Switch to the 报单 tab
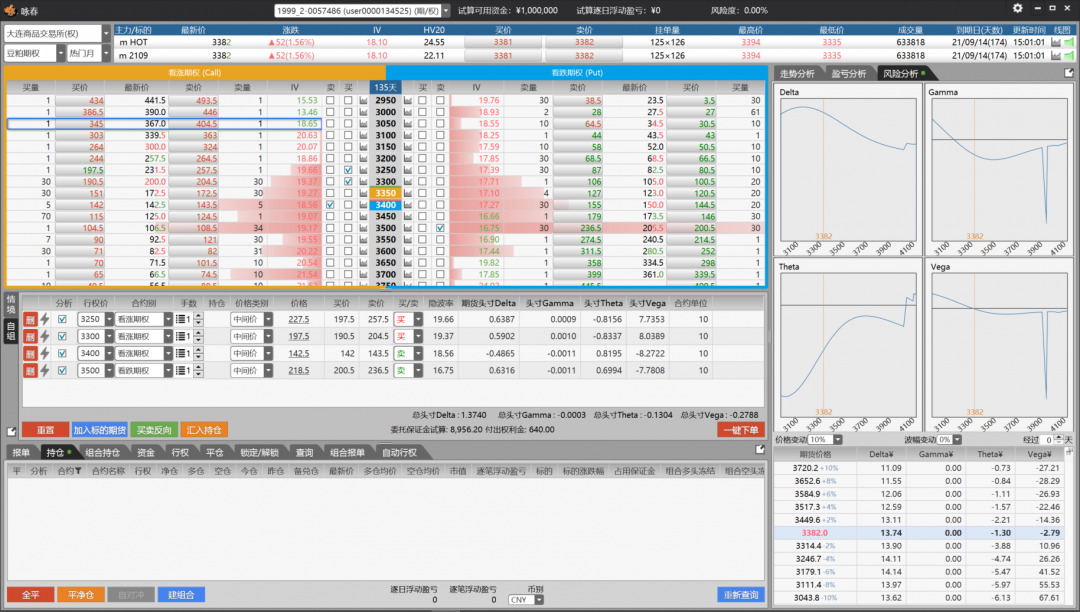This screenshot has height=612, width=1080. pyautogui.click(x=21, y=452)
